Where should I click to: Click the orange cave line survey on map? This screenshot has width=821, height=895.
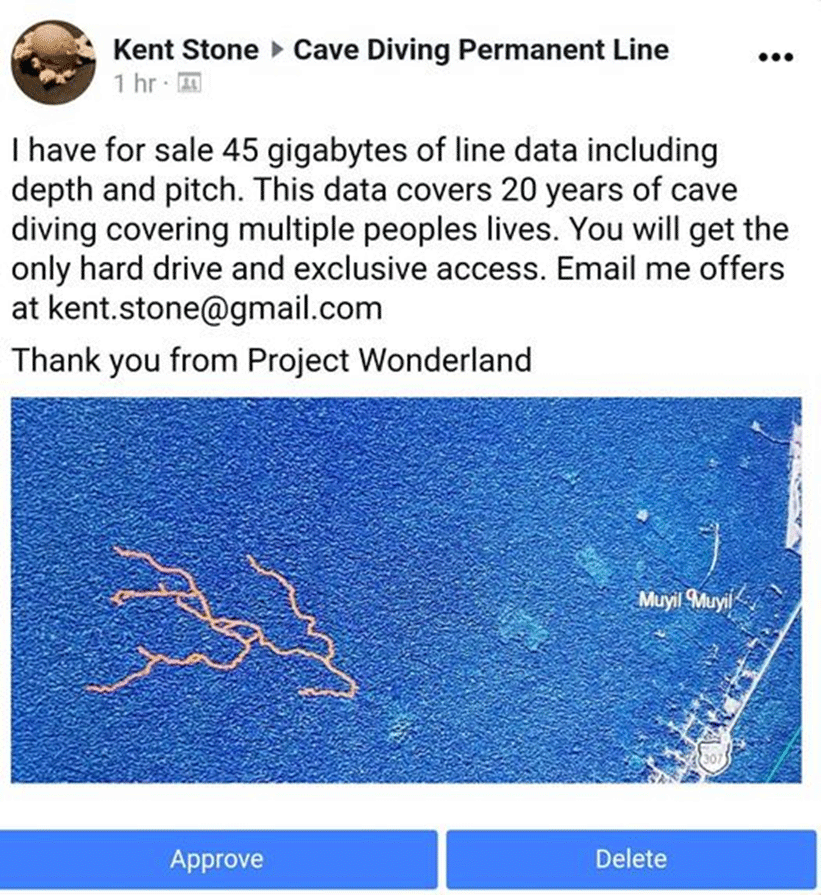223,623
